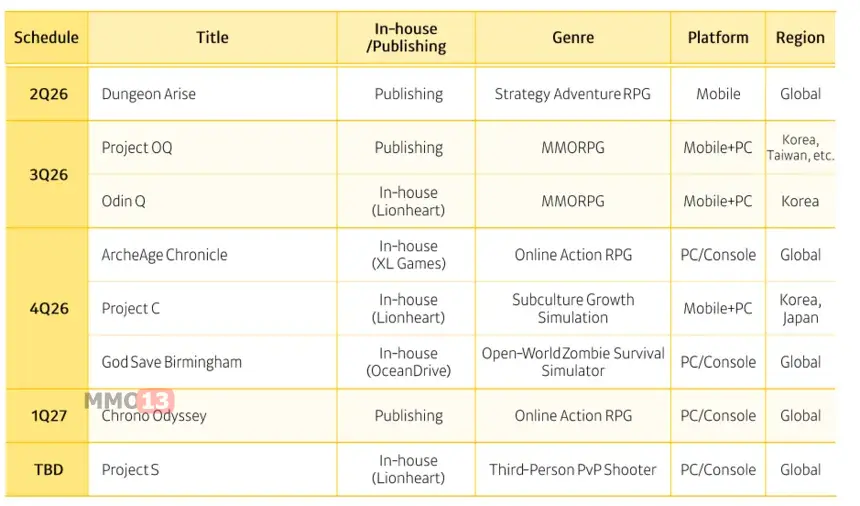Click the Schedule column header
860x506 pixels.
(46, 38)
